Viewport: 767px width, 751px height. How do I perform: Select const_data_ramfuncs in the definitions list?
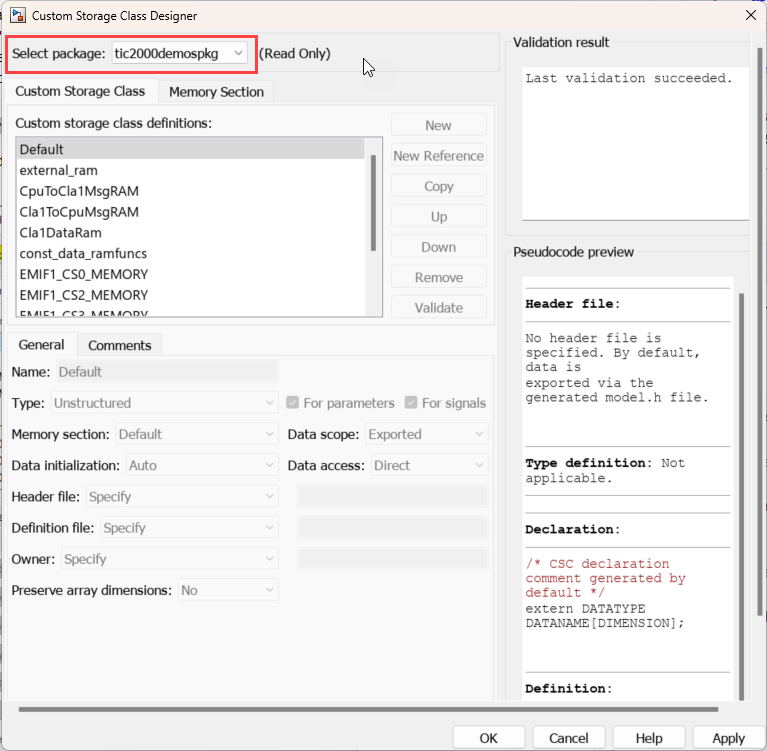(191, 253)
